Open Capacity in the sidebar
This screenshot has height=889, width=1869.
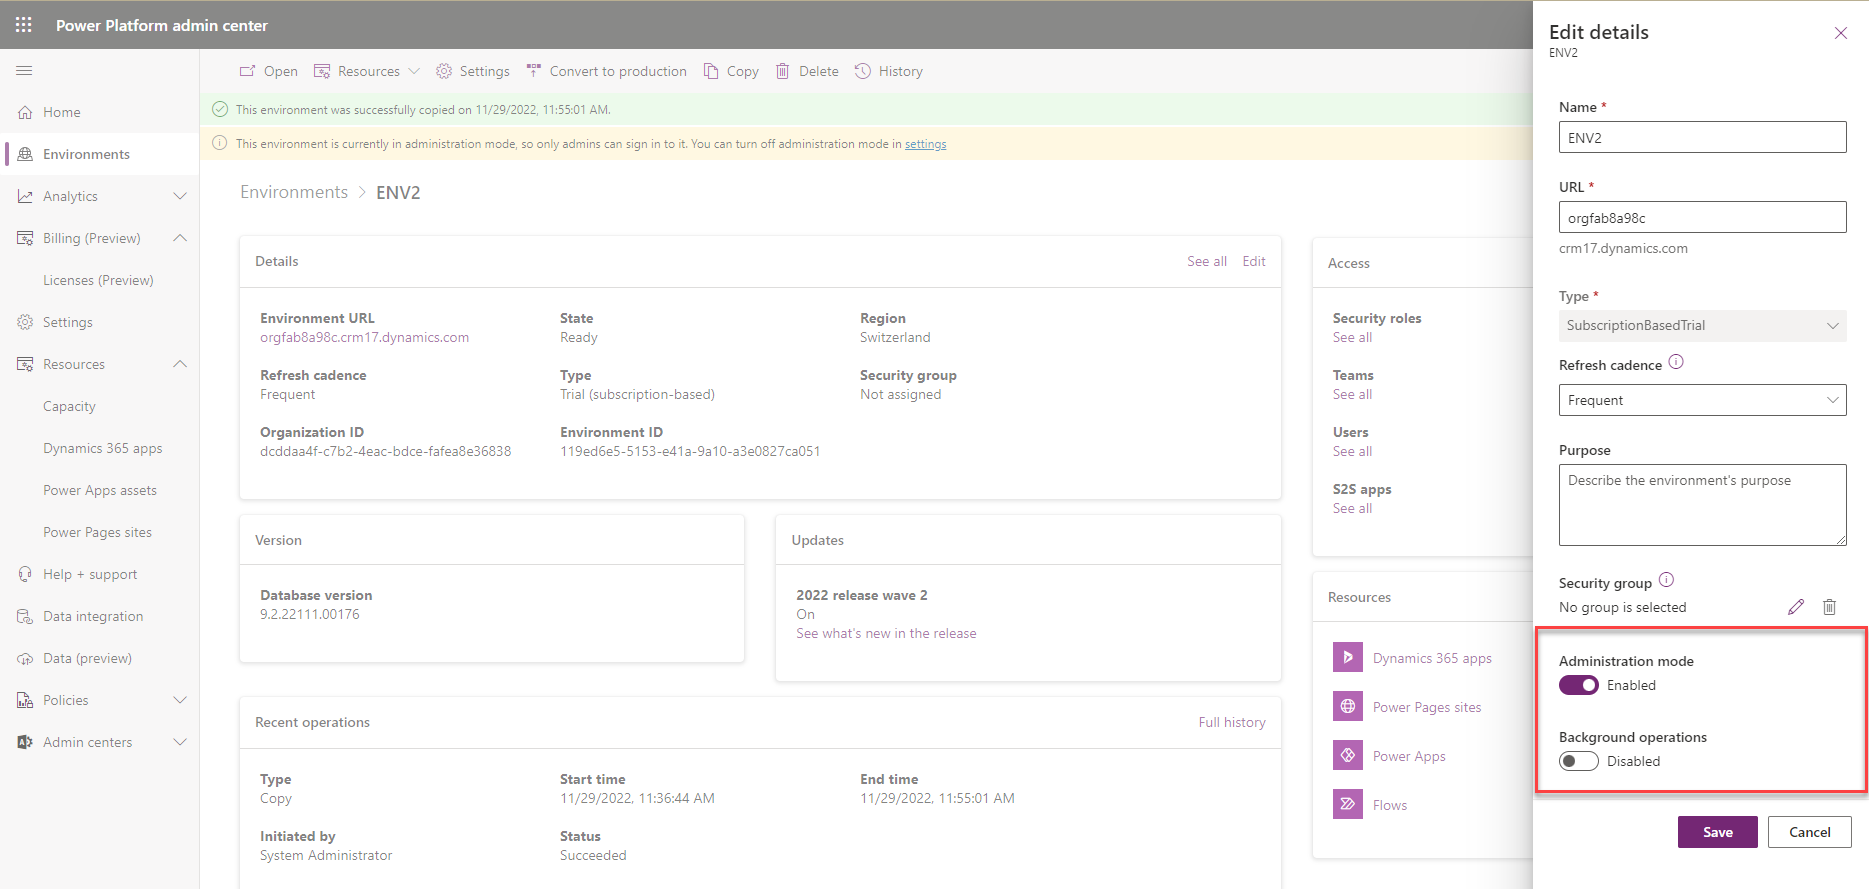click(x=69, y=407)
